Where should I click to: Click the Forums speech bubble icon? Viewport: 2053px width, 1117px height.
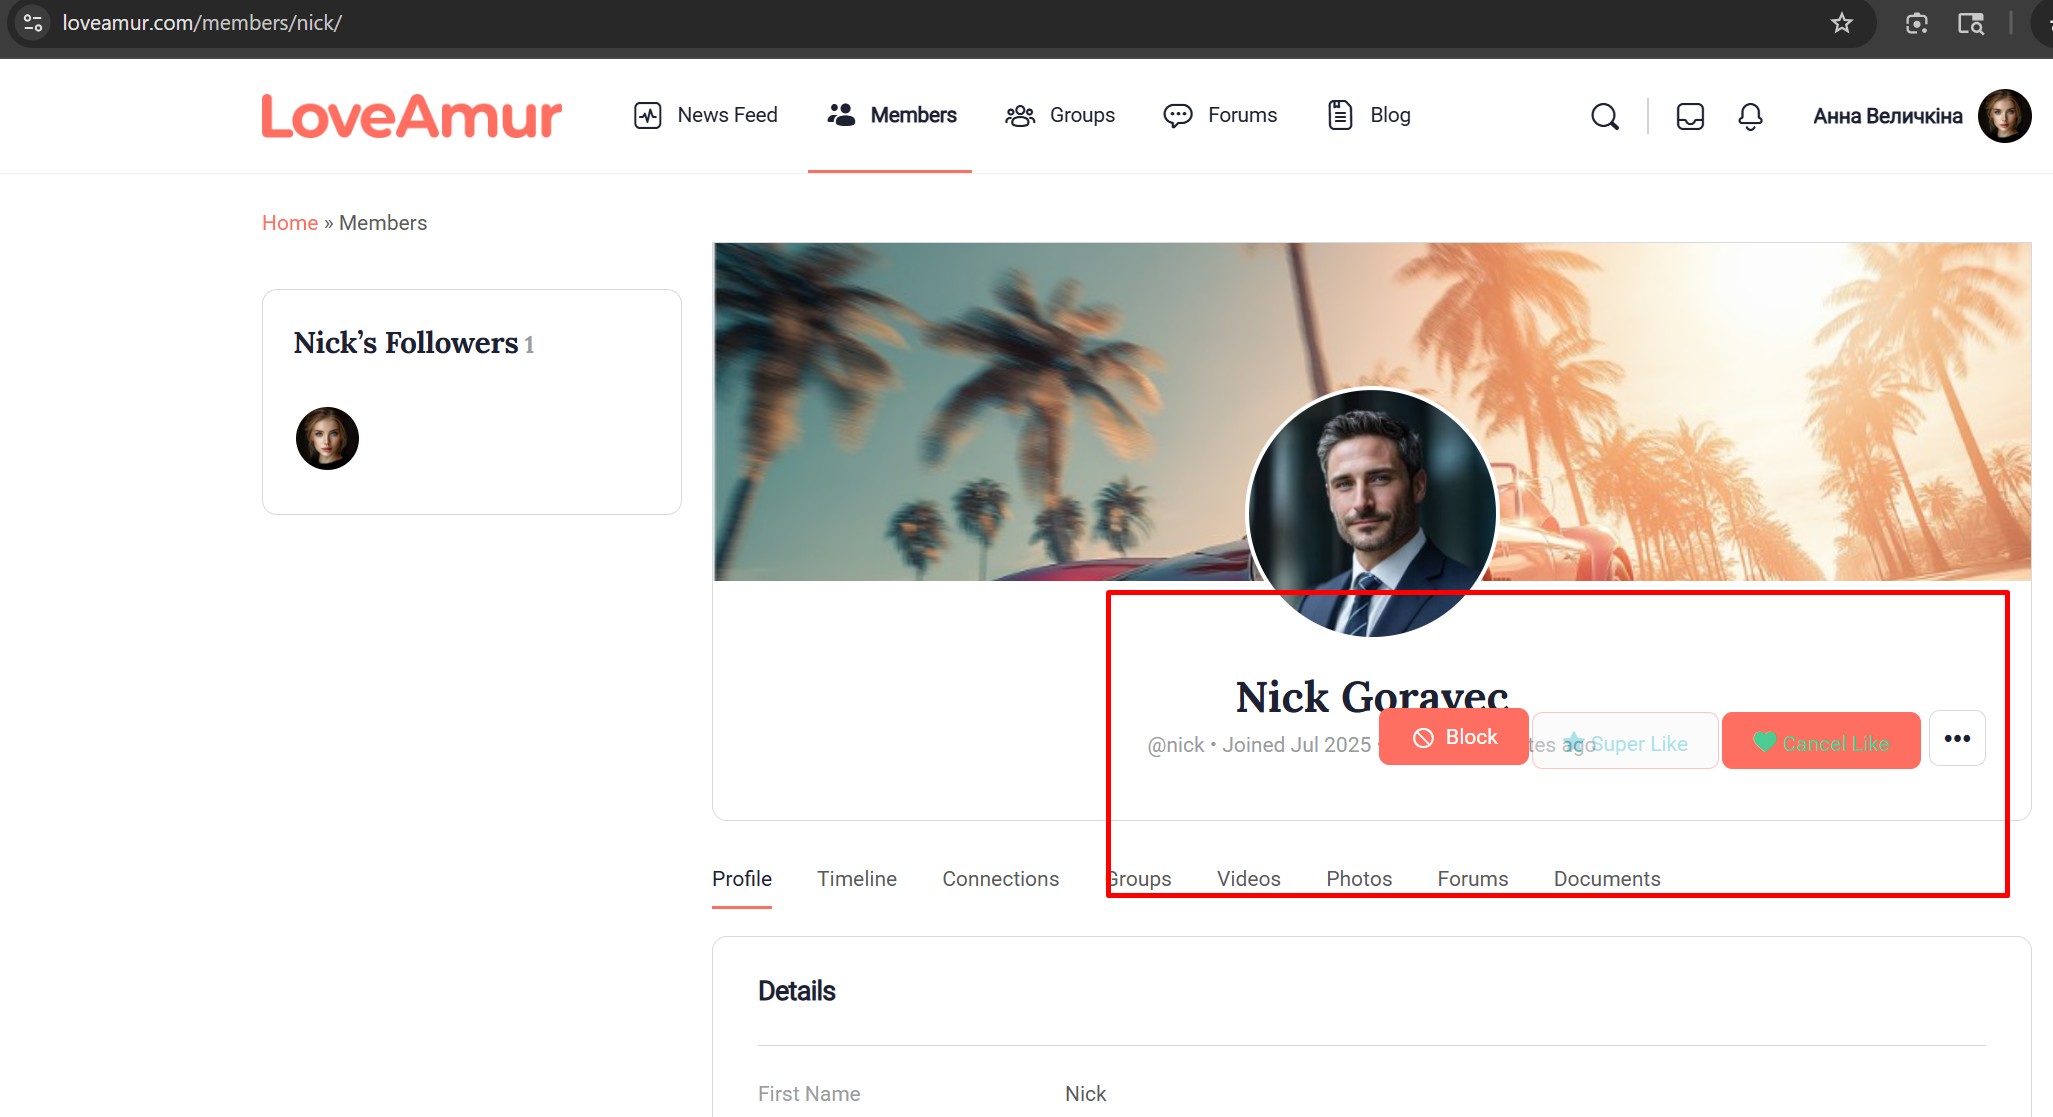pyautogui.click(x=1178, y=115)
